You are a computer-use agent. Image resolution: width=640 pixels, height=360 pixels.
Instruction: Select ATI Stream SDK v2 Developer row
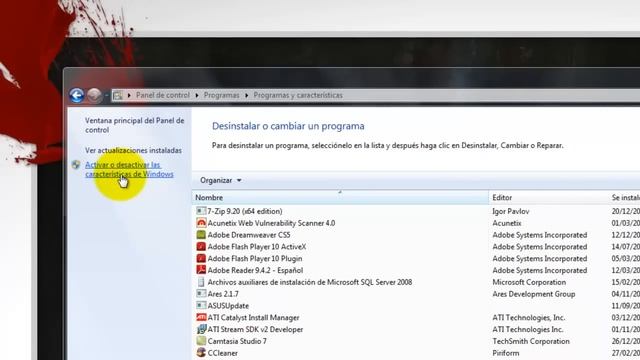tap(256, 329)
